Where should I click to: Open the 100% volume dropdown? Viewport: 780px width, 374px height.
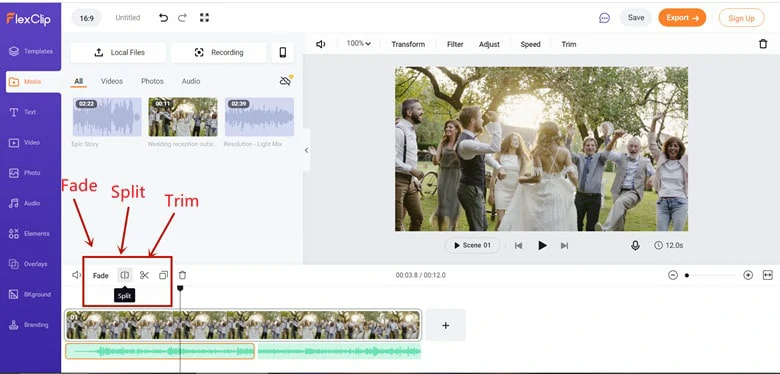pos(359,44)
